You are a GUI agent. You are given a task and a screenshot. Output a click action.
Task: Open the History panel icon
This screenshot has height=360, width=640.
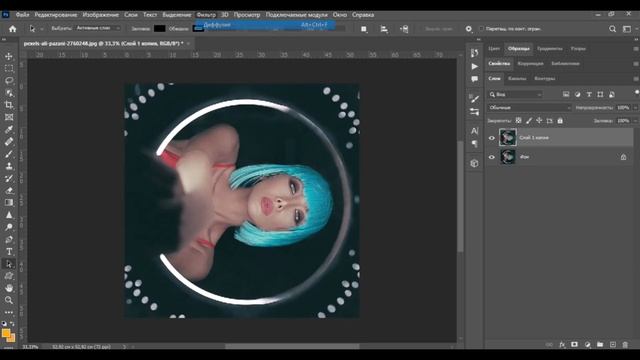click(x=474, y=53)
